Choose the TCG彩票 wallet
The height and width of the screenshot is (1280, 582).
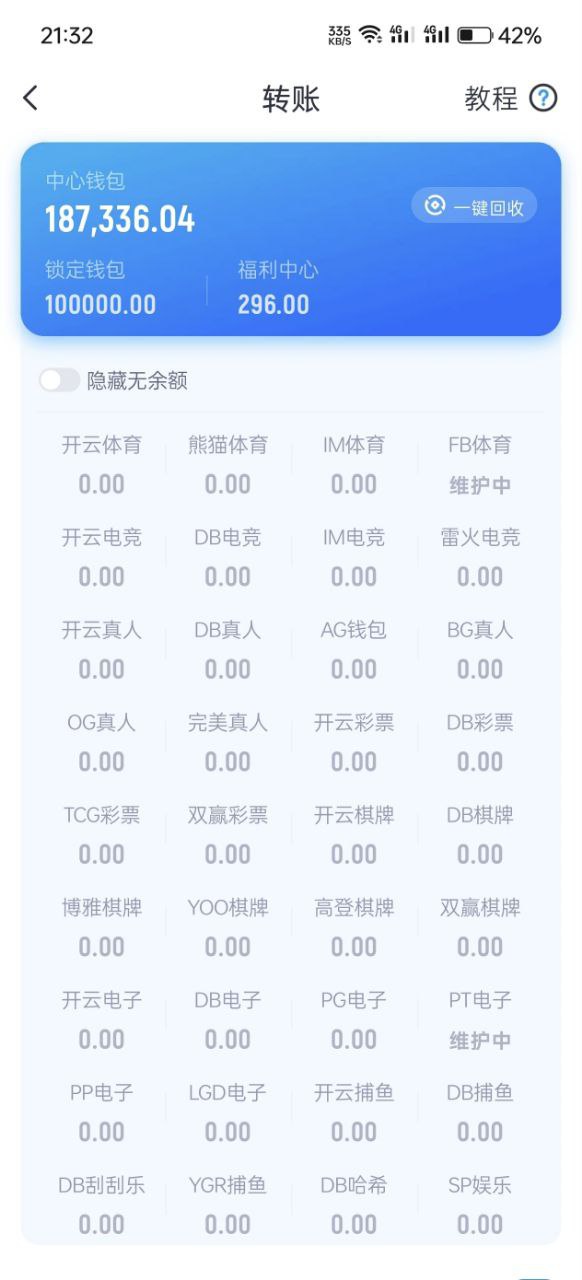(x=102, y=835)
